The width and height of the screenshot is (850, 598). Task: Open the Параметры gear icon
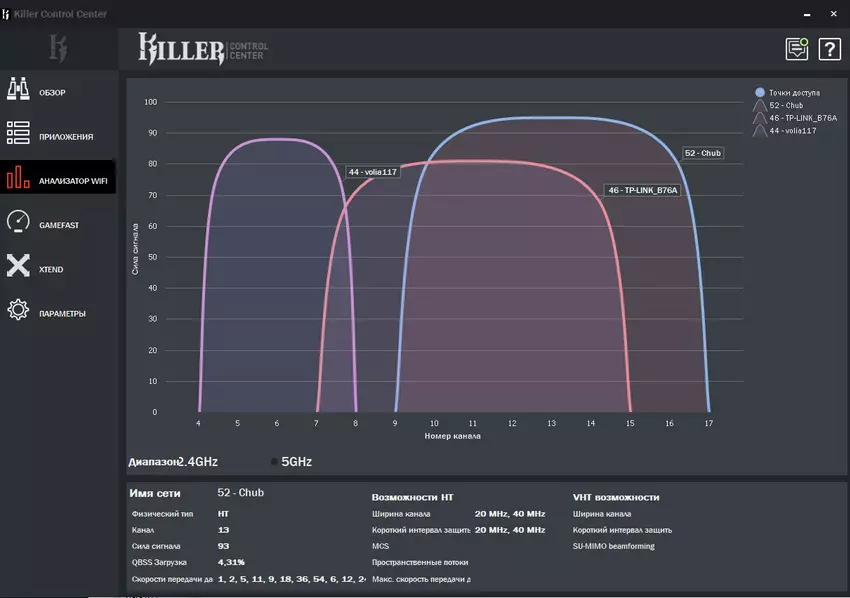coord(18,312)
